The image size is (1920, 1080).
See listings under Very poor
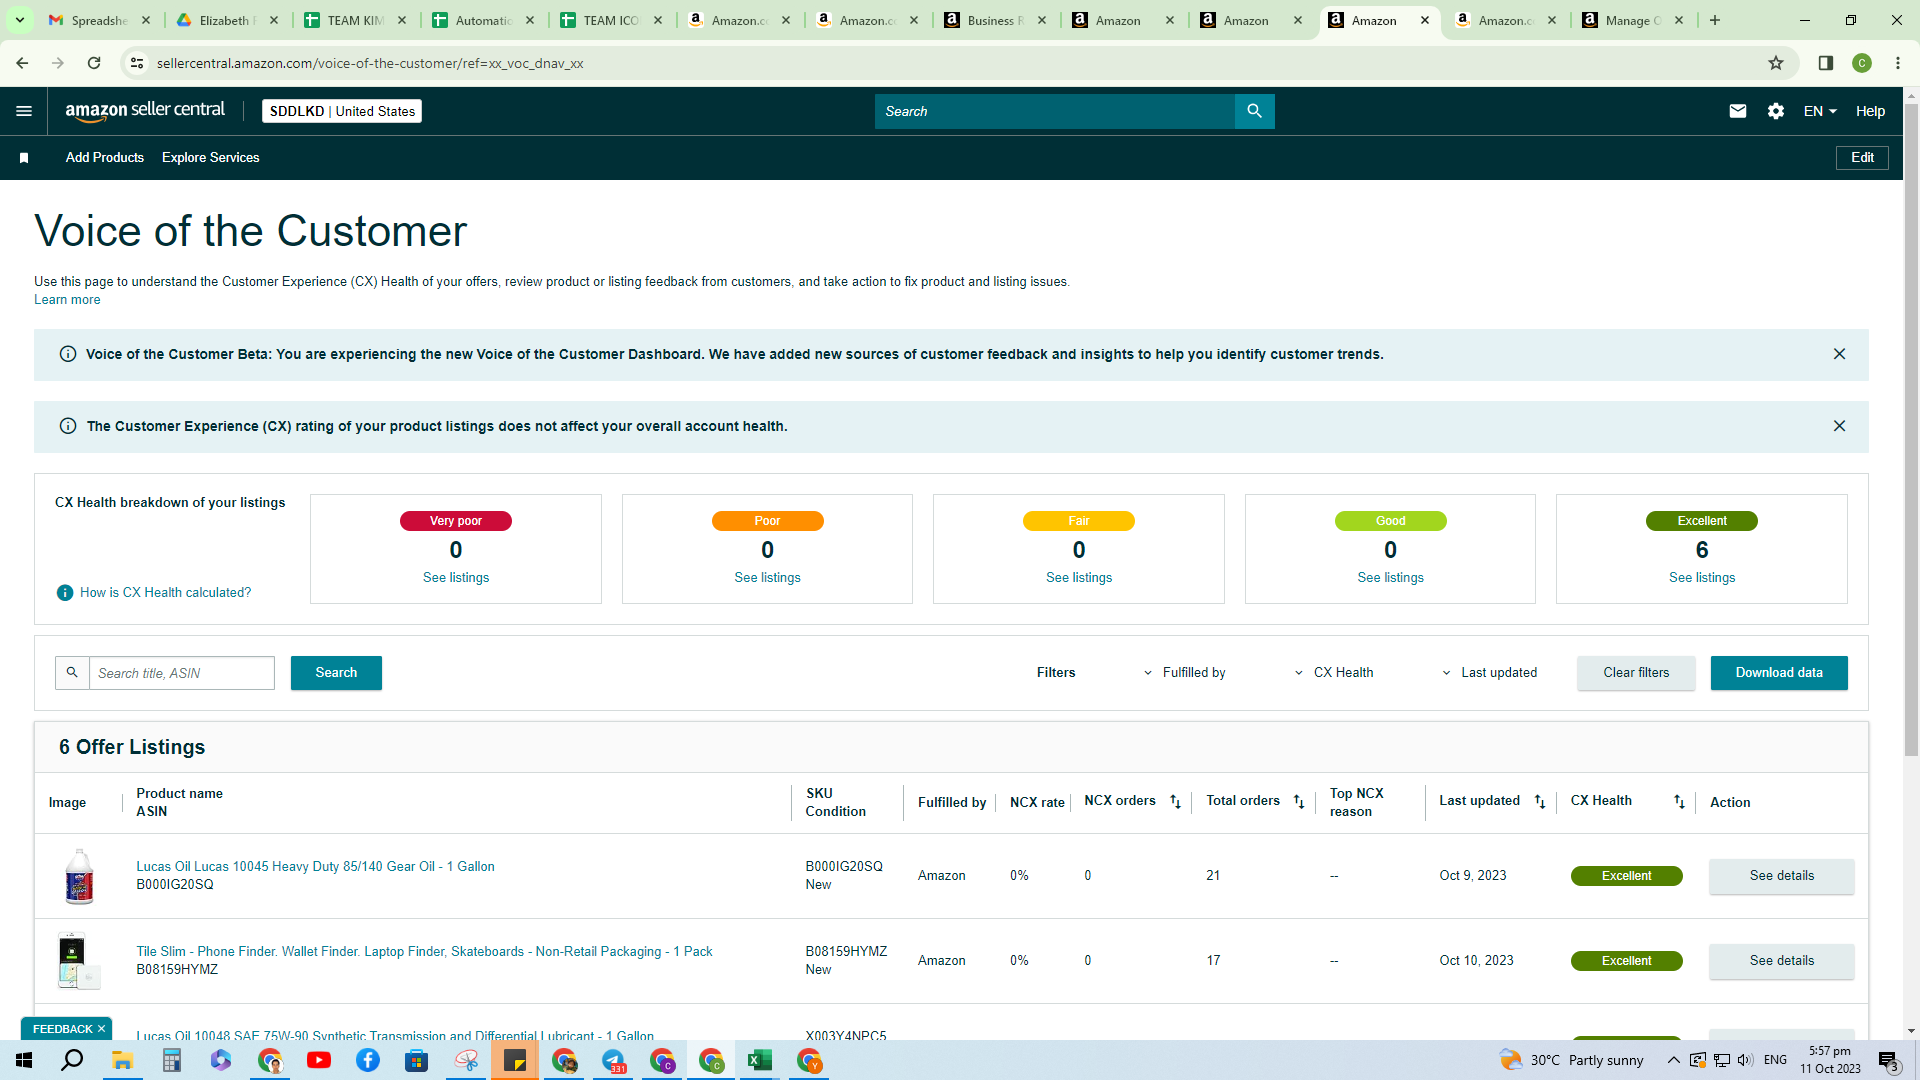click(456, 578)
